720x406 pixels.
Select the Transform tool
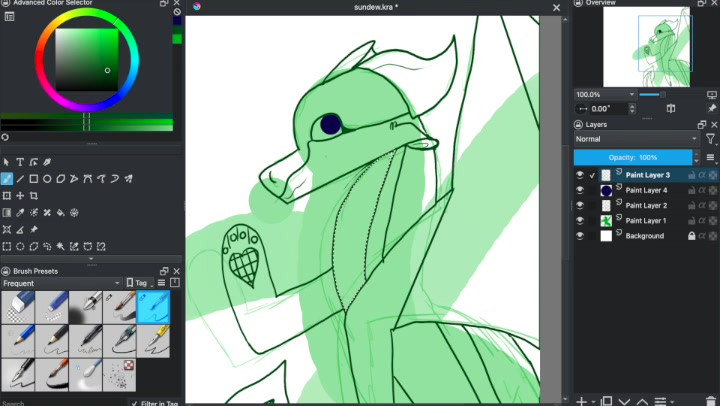click(6, 196)
